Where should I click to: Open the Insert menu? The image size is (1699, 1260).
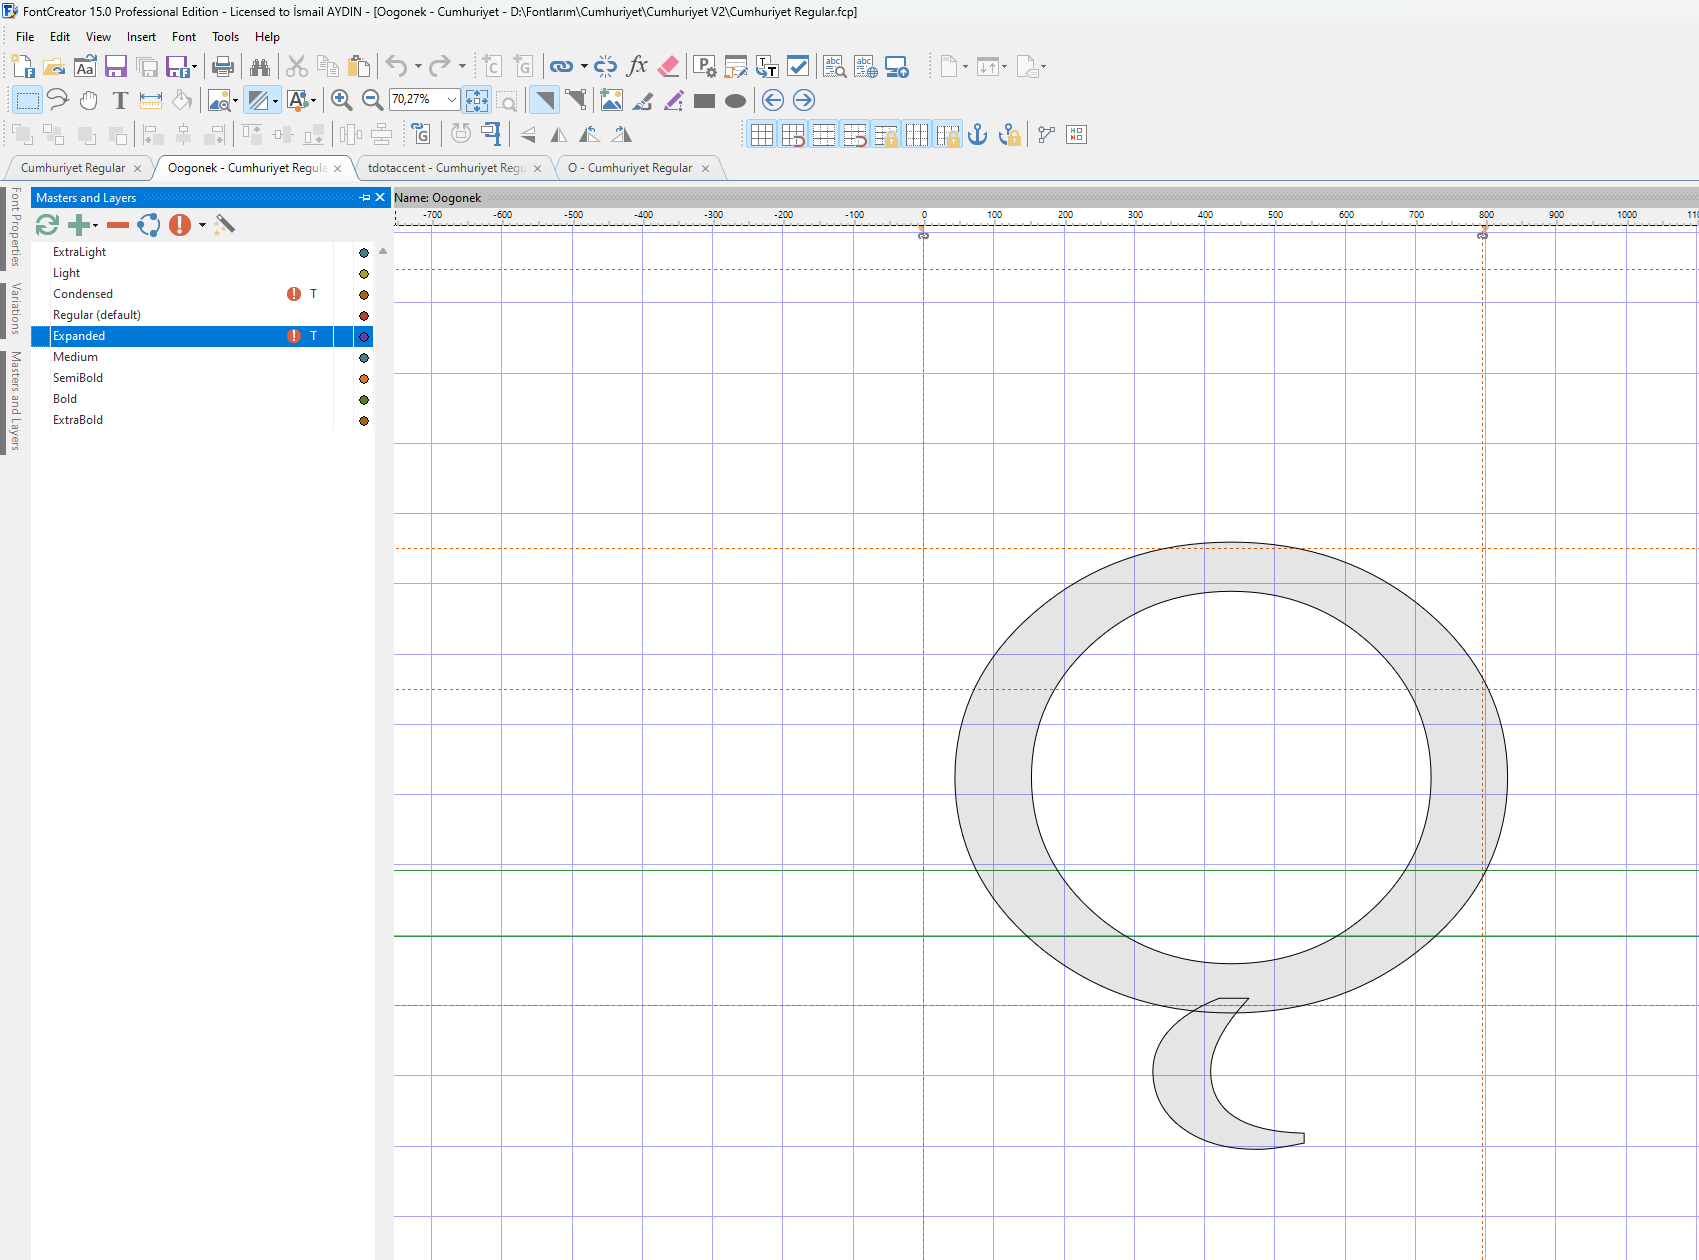(x=141, y=37)
